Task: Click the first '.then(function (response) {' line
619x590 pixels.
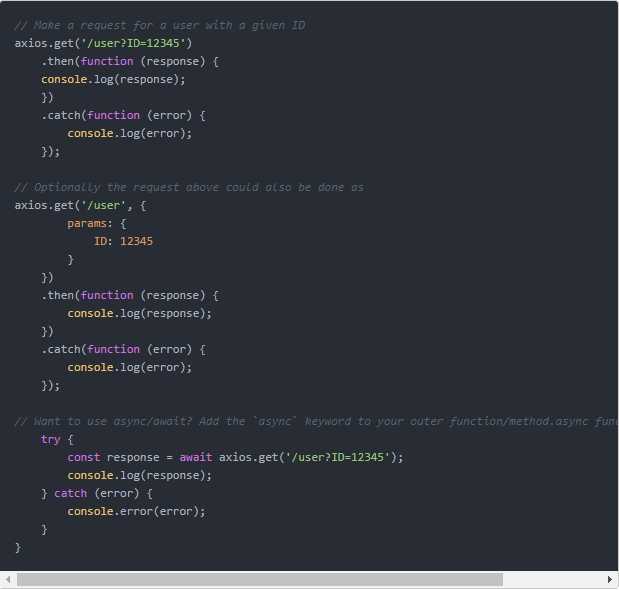Action: coord(129,62)
